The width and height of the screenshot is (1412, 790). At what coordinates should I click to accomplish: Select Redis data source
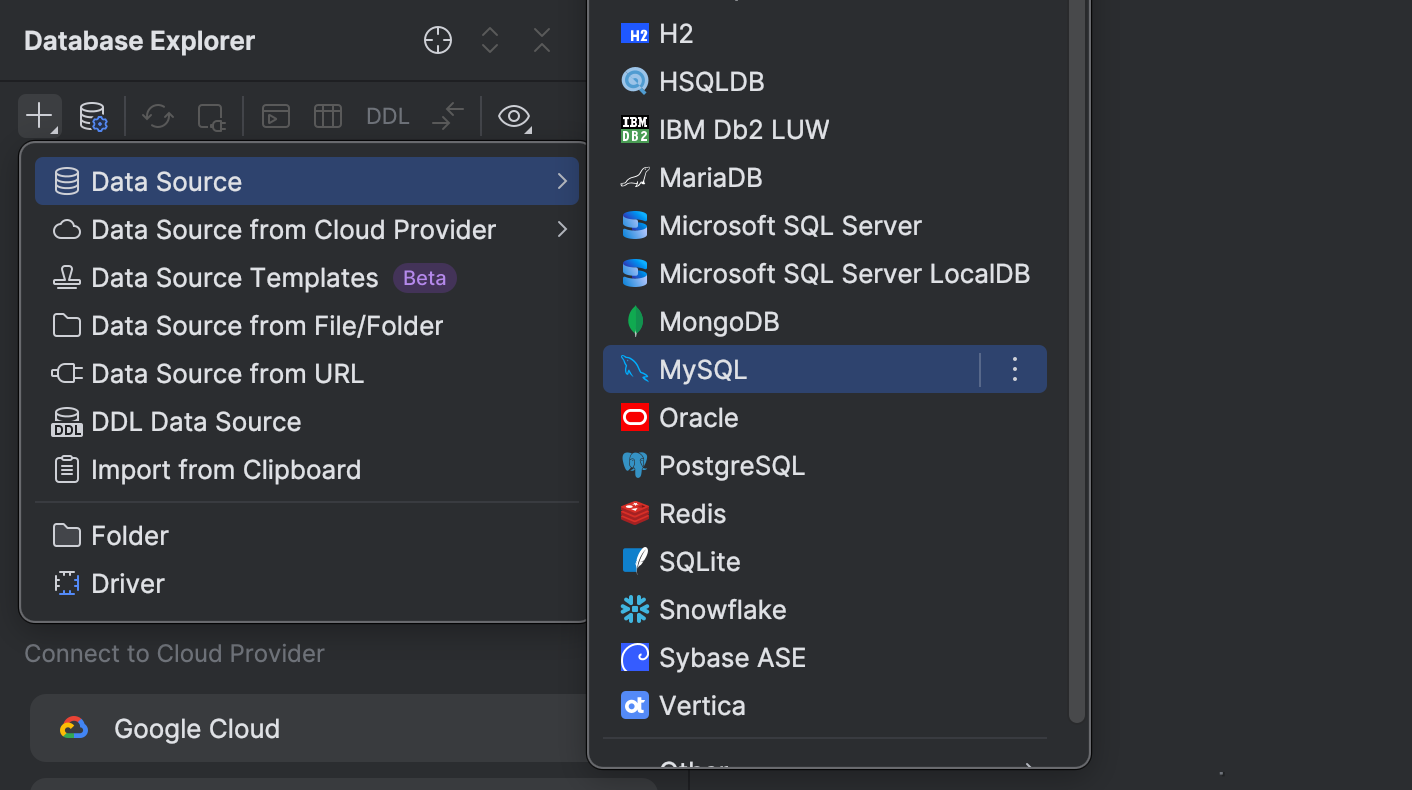[x=825, y=513]
